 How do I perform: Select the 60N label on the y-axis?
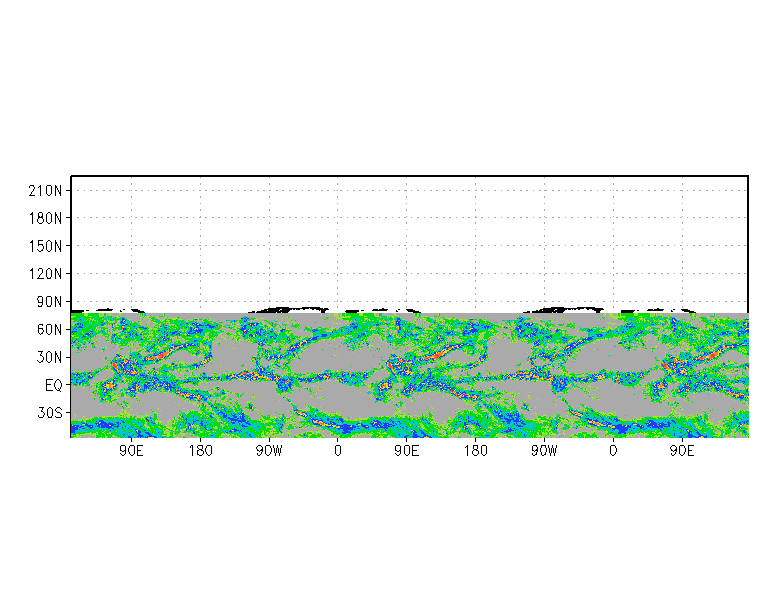coord(48,329)
